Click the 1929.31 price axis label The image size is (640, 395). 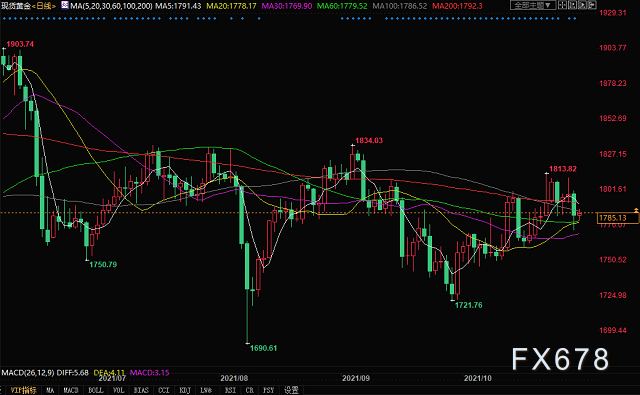pos(613,13)
